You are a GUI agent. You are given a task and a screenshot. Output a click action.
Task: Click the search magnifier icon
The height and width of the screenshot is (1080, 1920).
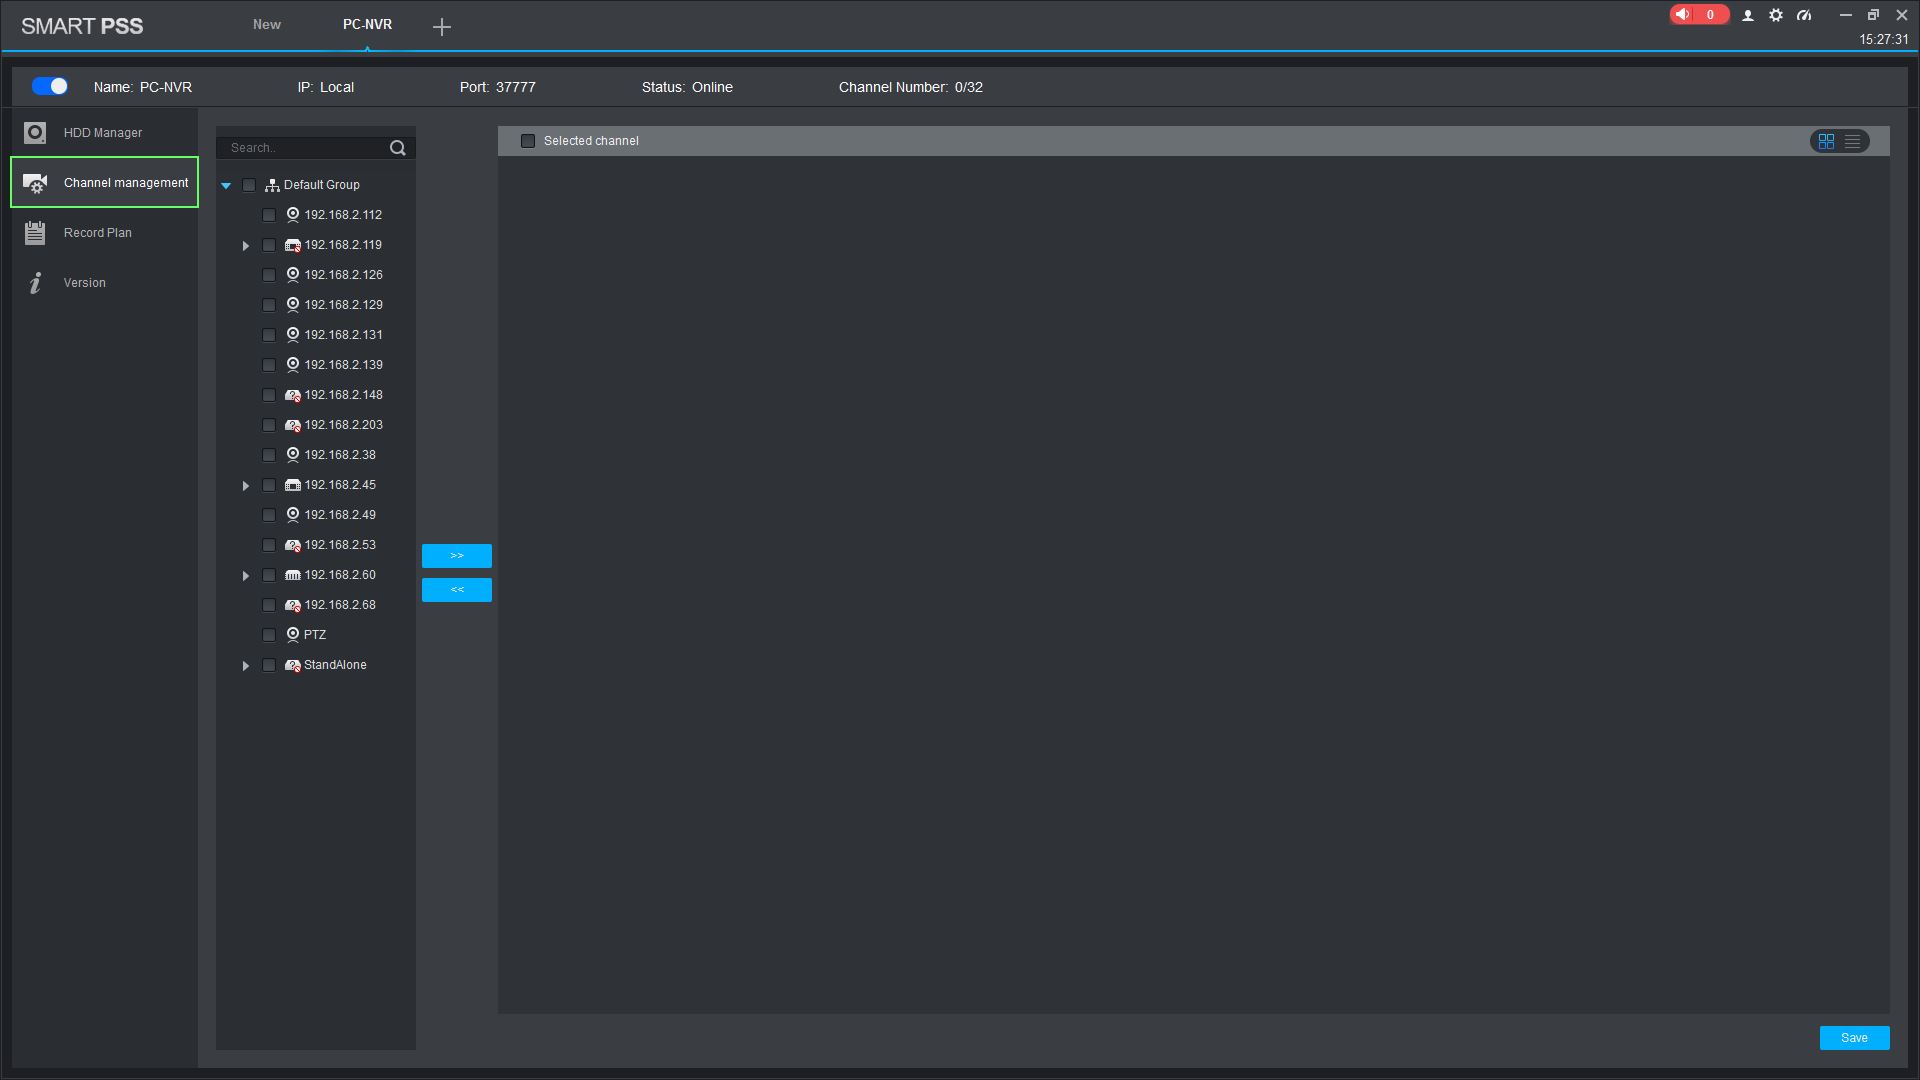click(x=398, y=148)
